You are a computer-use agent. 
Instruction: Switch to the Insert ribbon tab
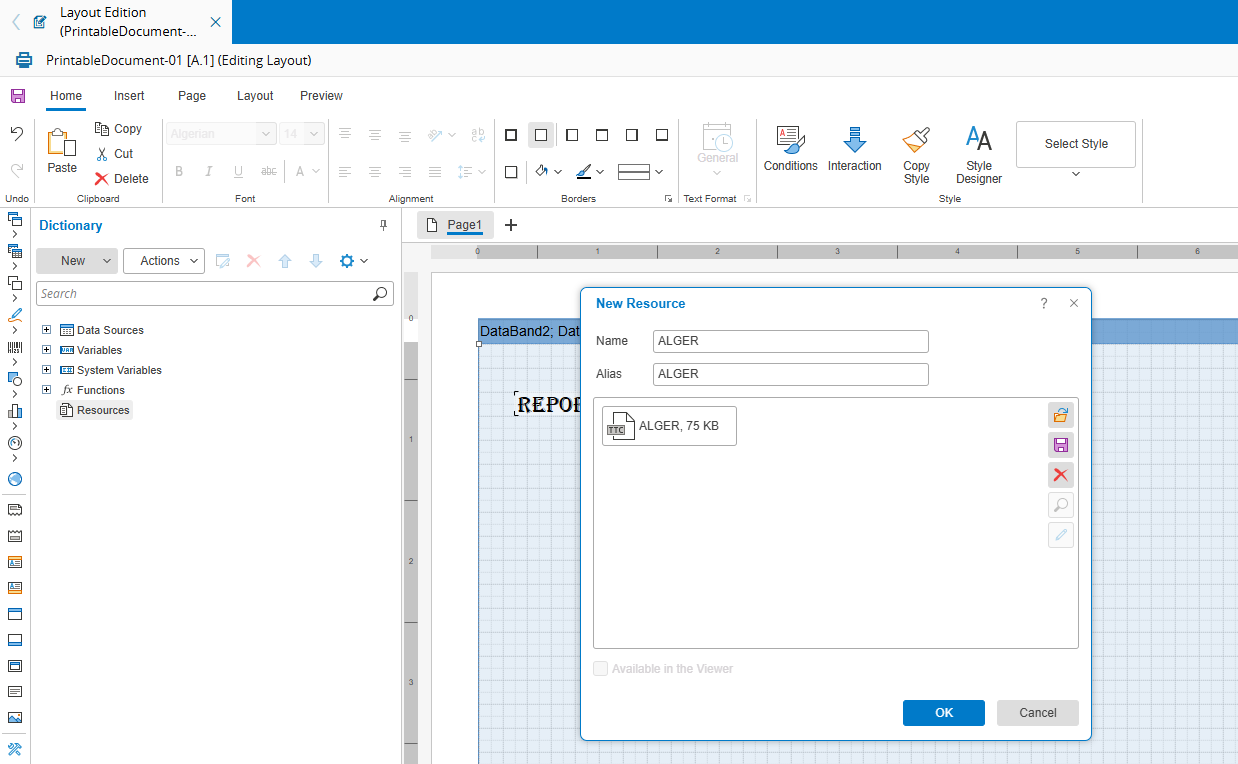tap(129, 96)
